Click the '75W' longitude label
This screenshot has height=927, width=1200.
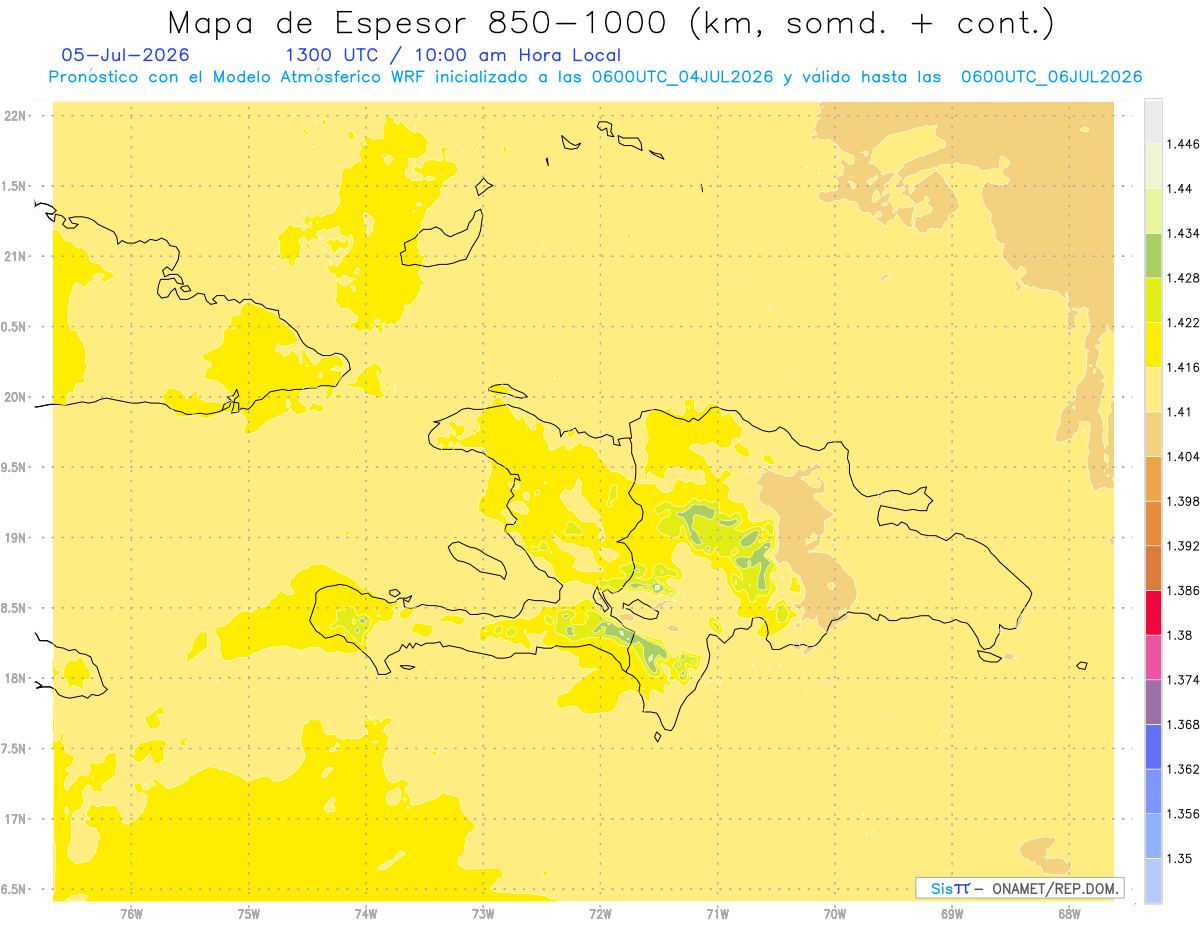tap(249, 913)
